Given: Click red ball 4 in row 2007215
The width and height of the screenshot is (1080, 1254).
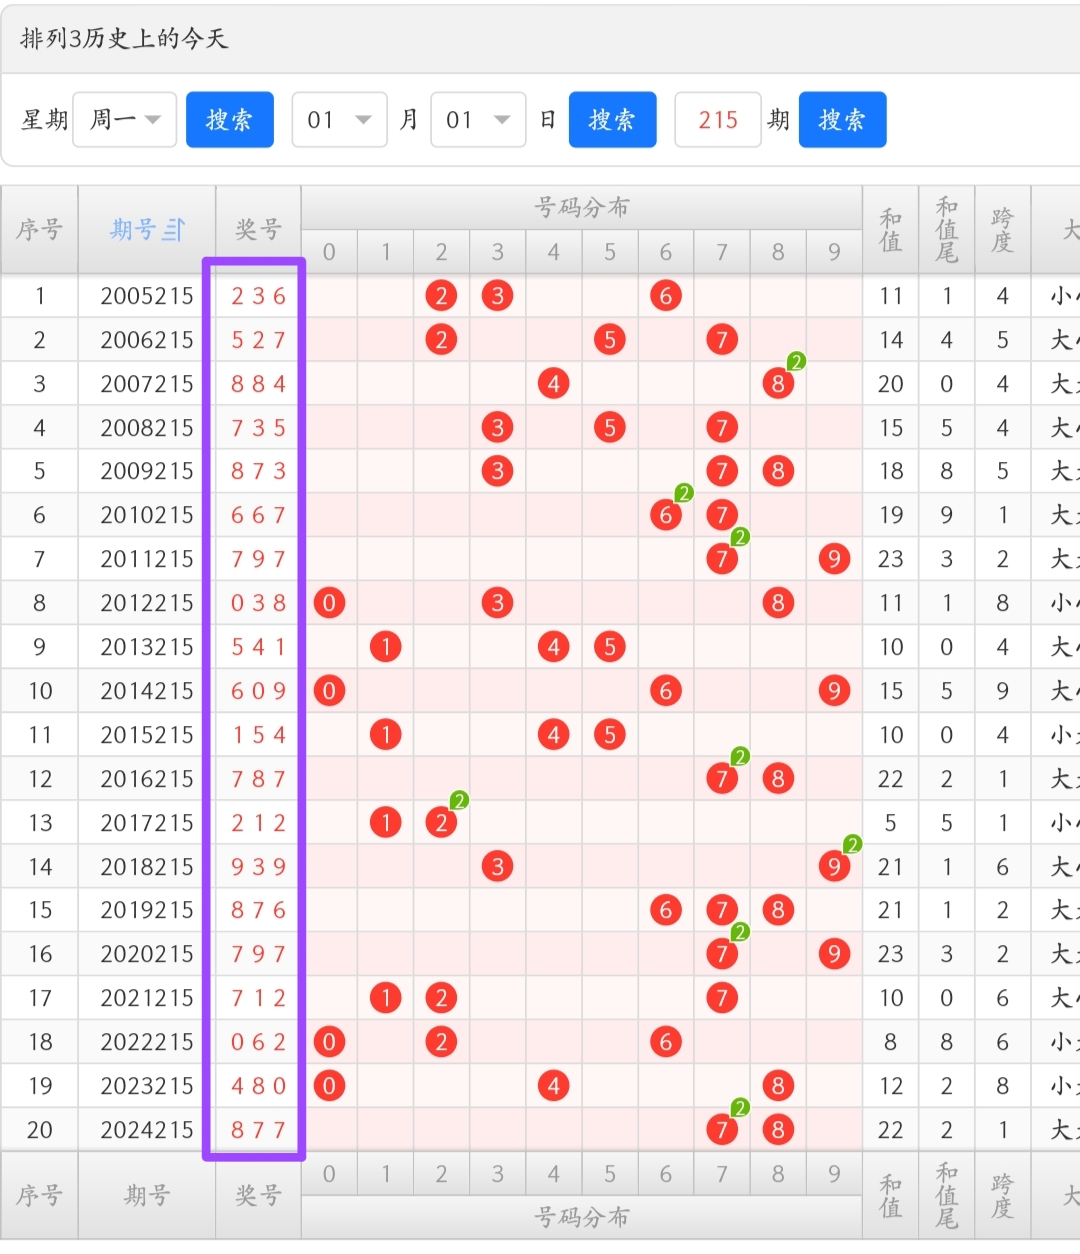Looking at the screenshot, I should pyautogui.click(x=554, y=384).
